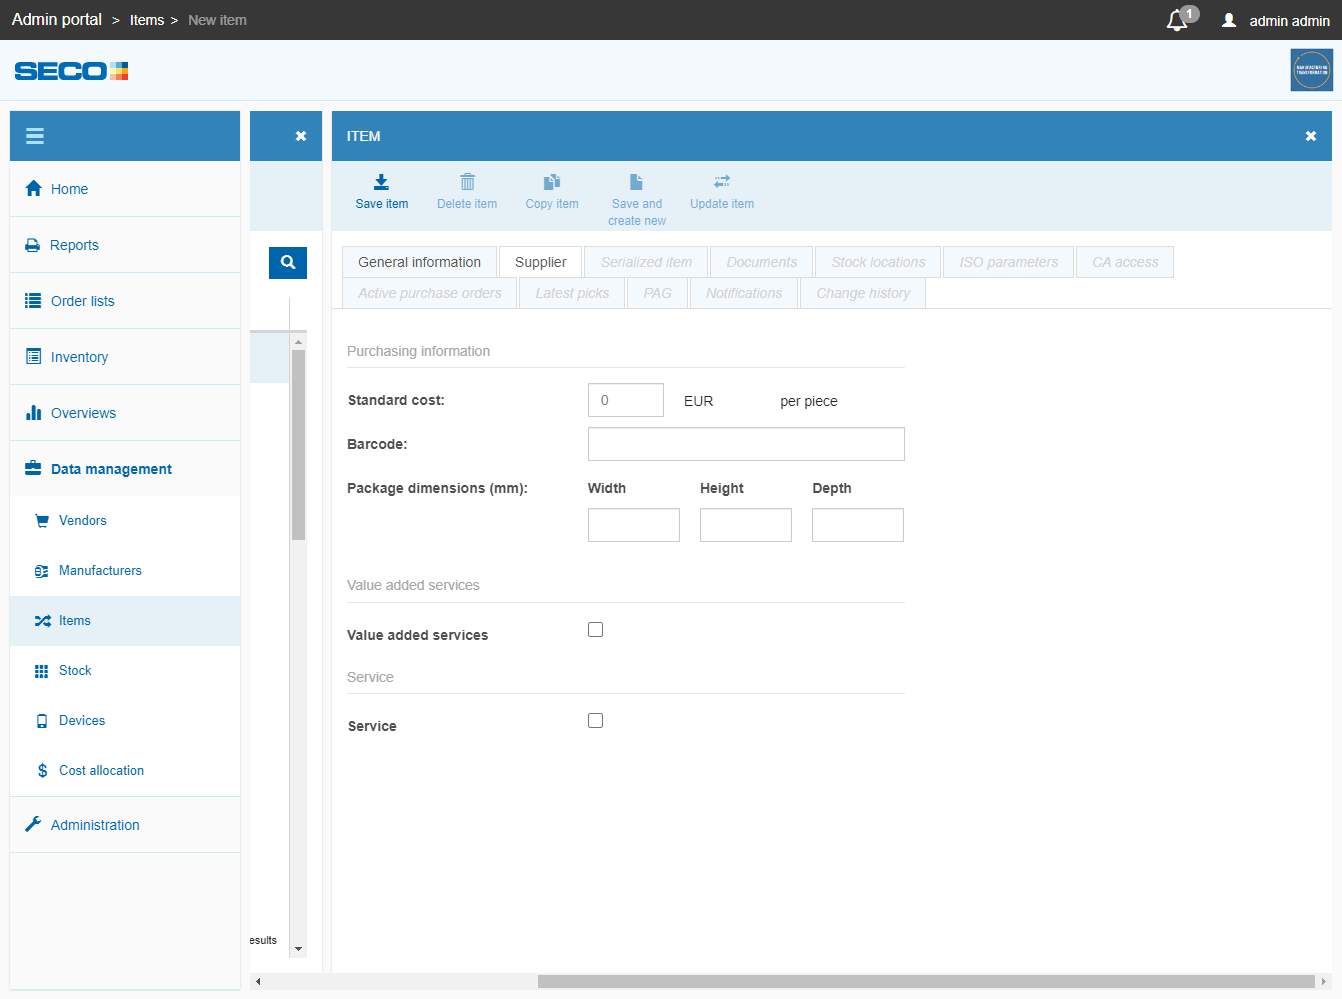Expand the Administration section label
1342x999 pixels.
[x=95, y=825]
